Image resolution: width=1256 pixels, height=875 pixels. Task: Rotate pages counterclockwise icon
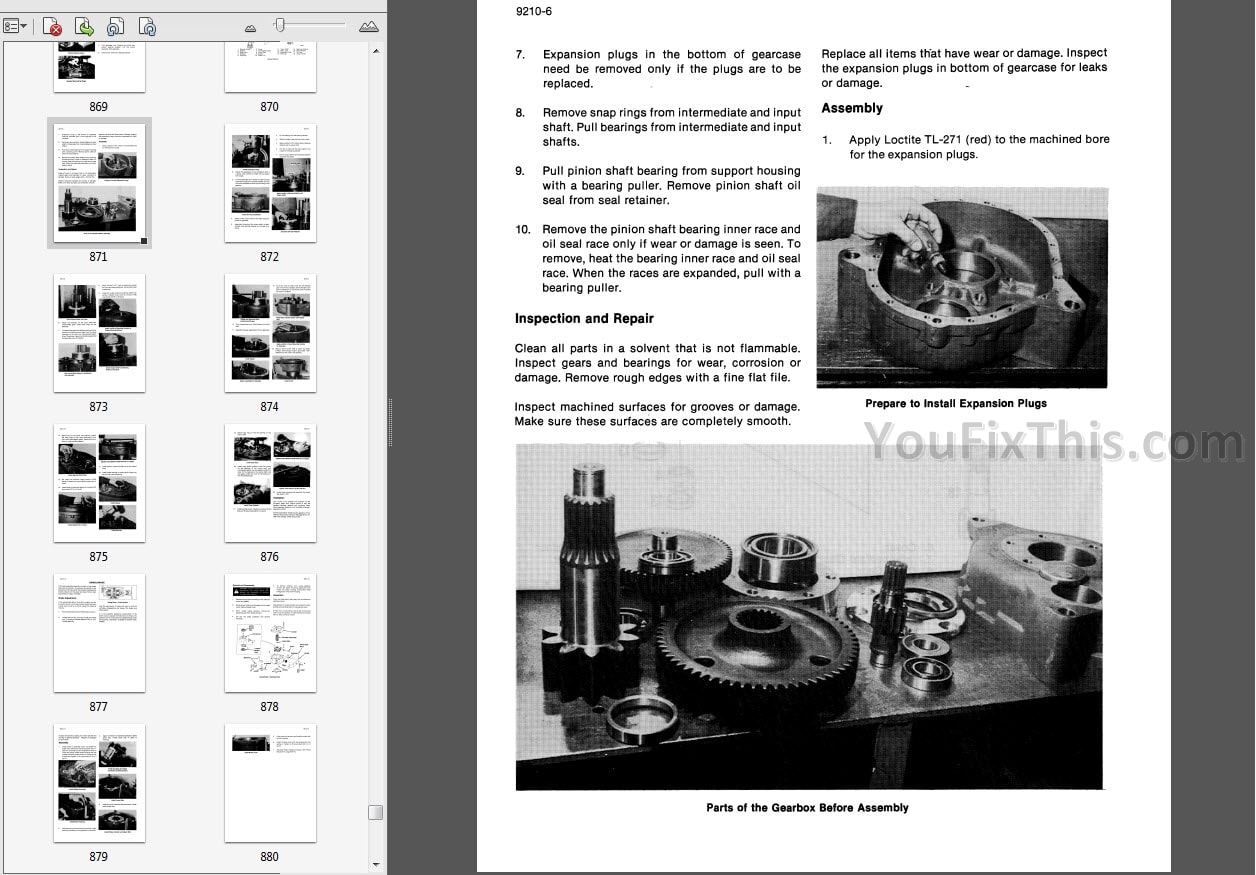point(116,26)
